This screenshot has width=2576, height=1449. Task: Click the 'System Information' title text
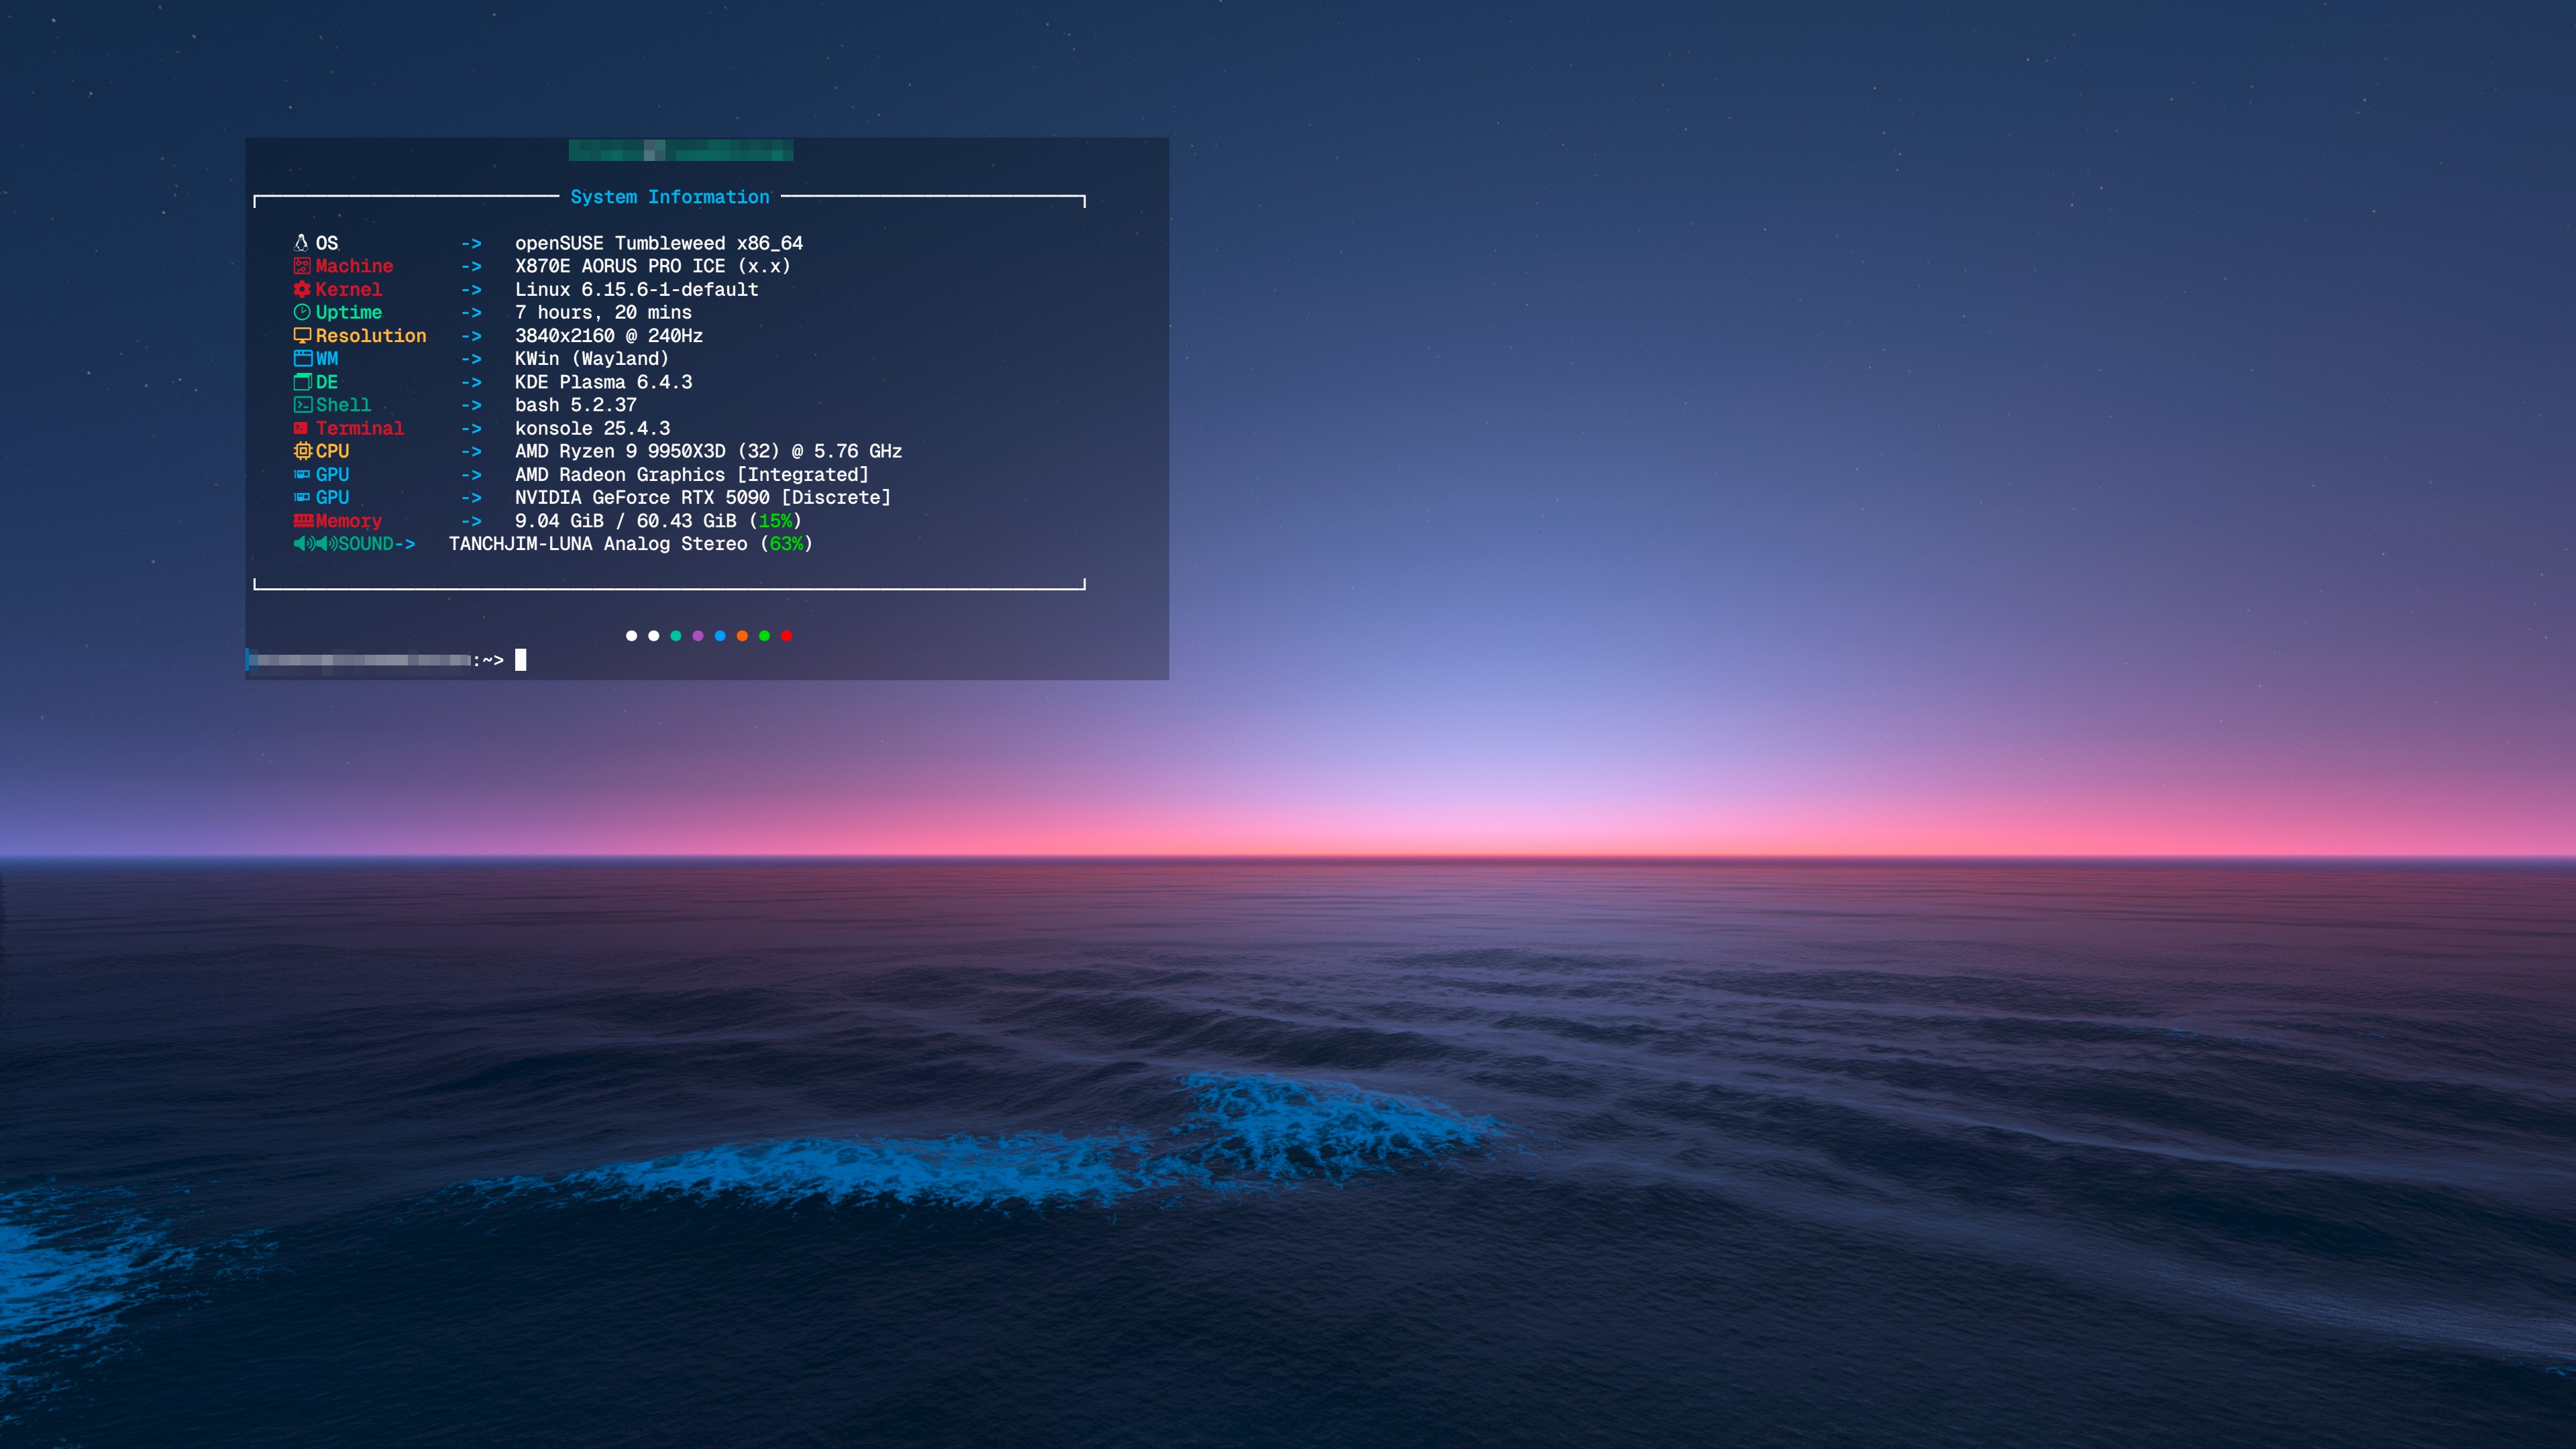coord(670,197)
